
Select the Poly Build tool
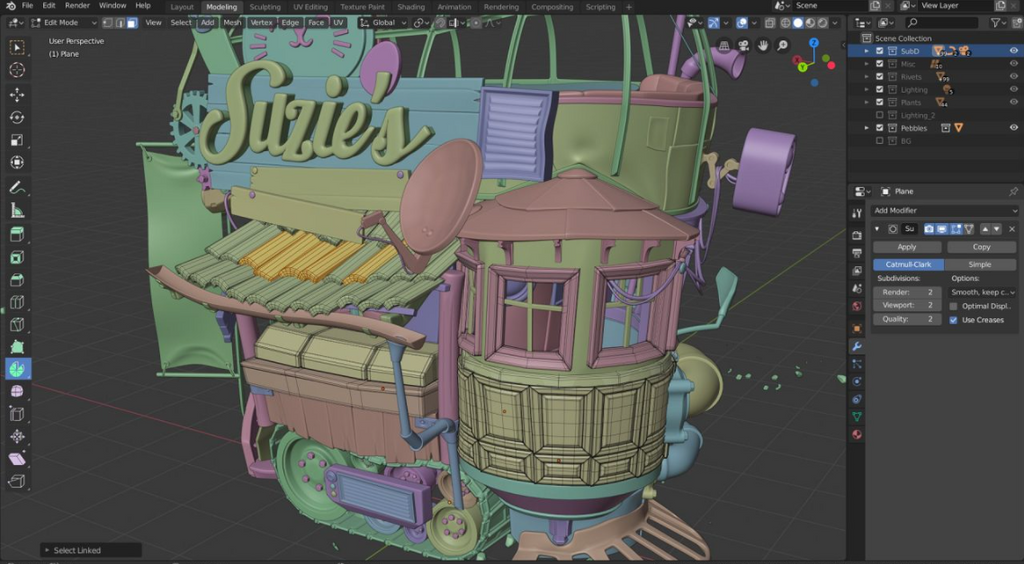pos(17,346)
